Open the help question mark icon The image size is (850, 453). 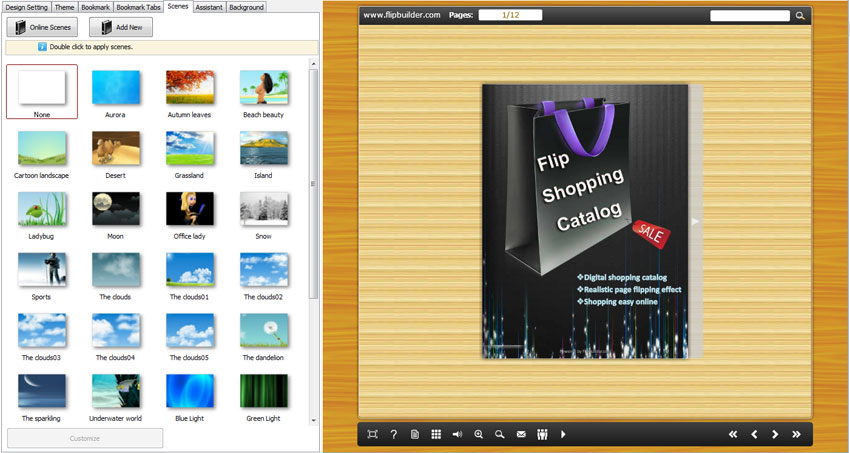coord(393,434)
